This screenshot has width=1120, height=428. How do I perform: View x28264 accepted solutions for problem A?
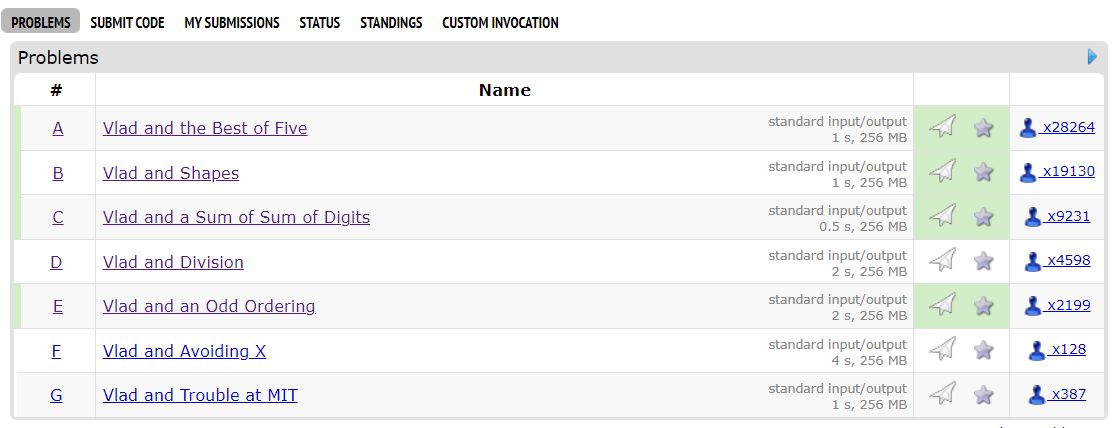(1068, 127)
